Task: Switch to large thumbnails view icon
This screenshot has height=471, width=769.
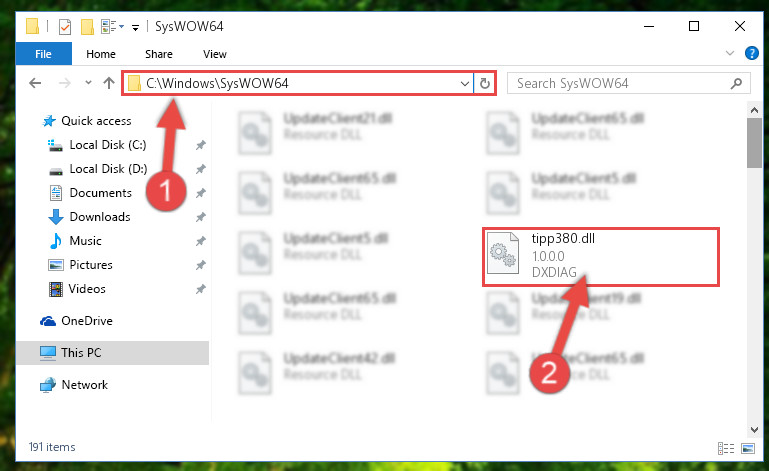Action: pos(748,448)
